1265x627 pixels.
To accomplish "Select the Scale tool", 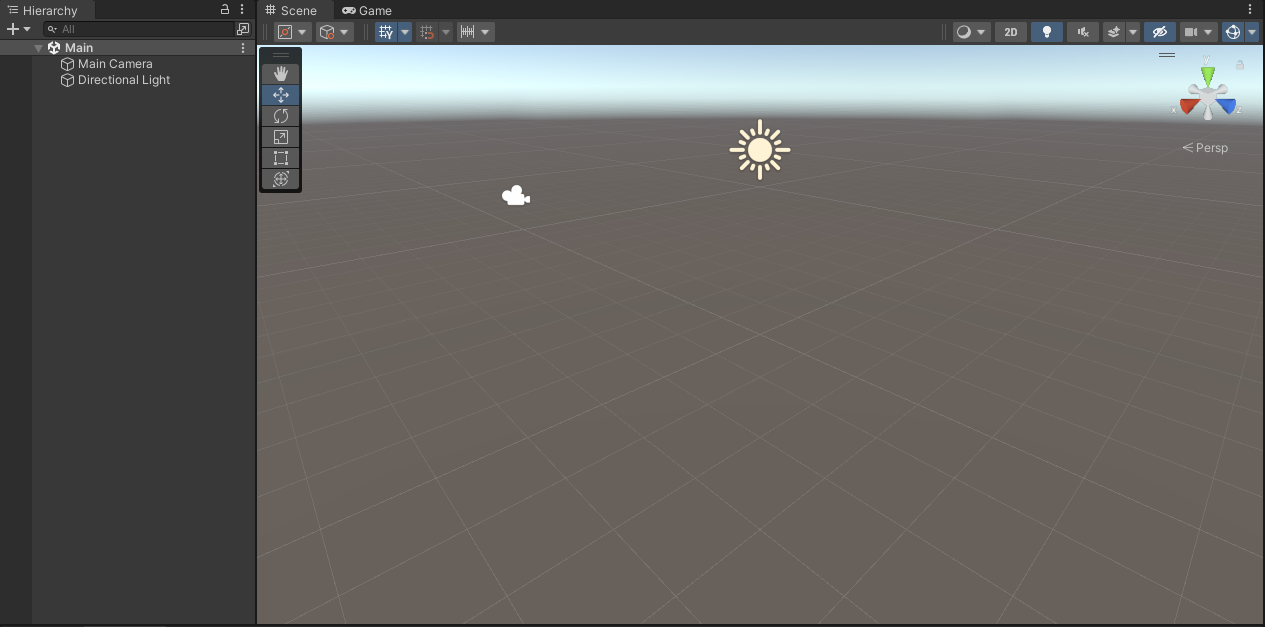I will click(x=281, y=137).
